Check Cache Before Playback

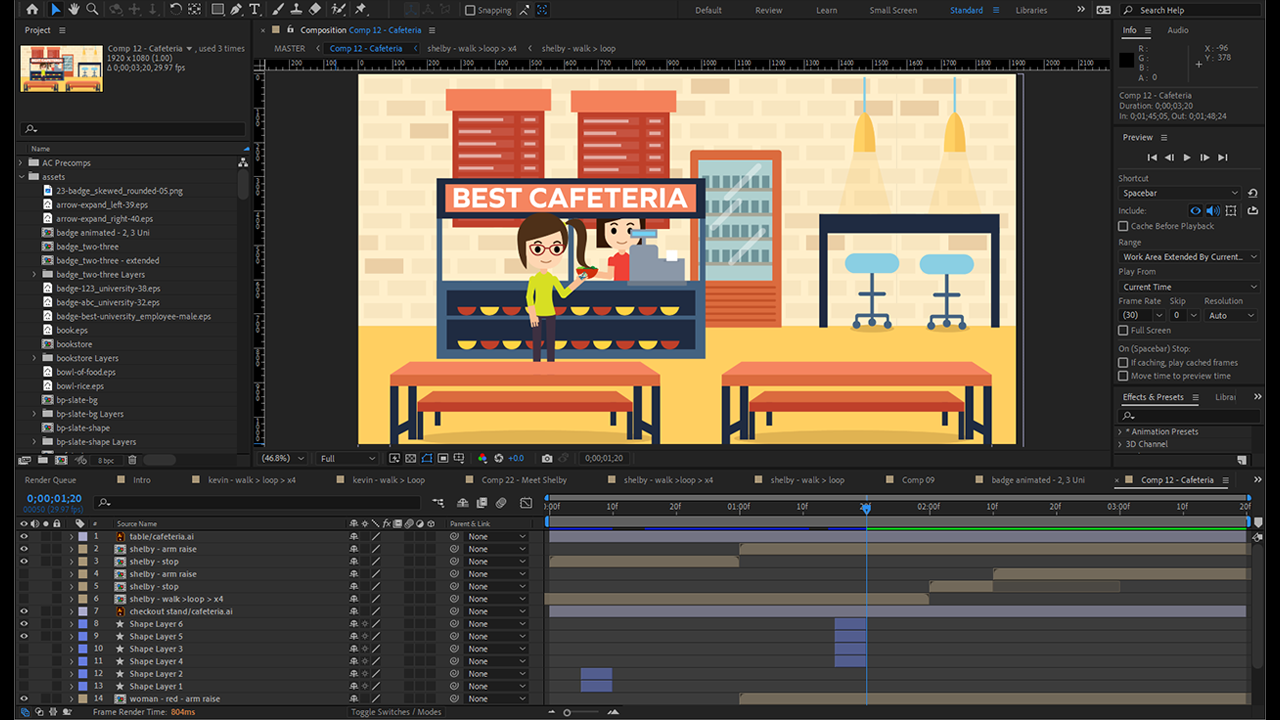click(x=1123, y=226)
